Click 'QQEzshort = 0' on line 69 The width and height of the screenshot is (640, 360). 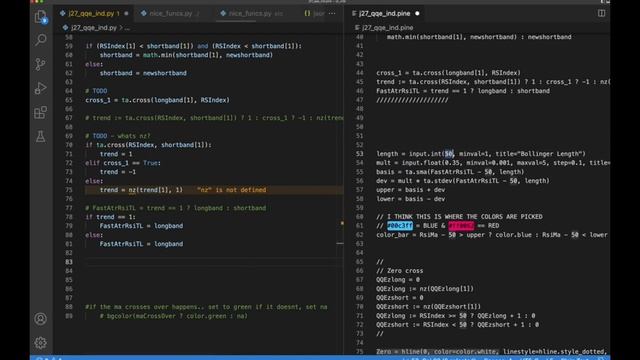click(x=400, y=298)
